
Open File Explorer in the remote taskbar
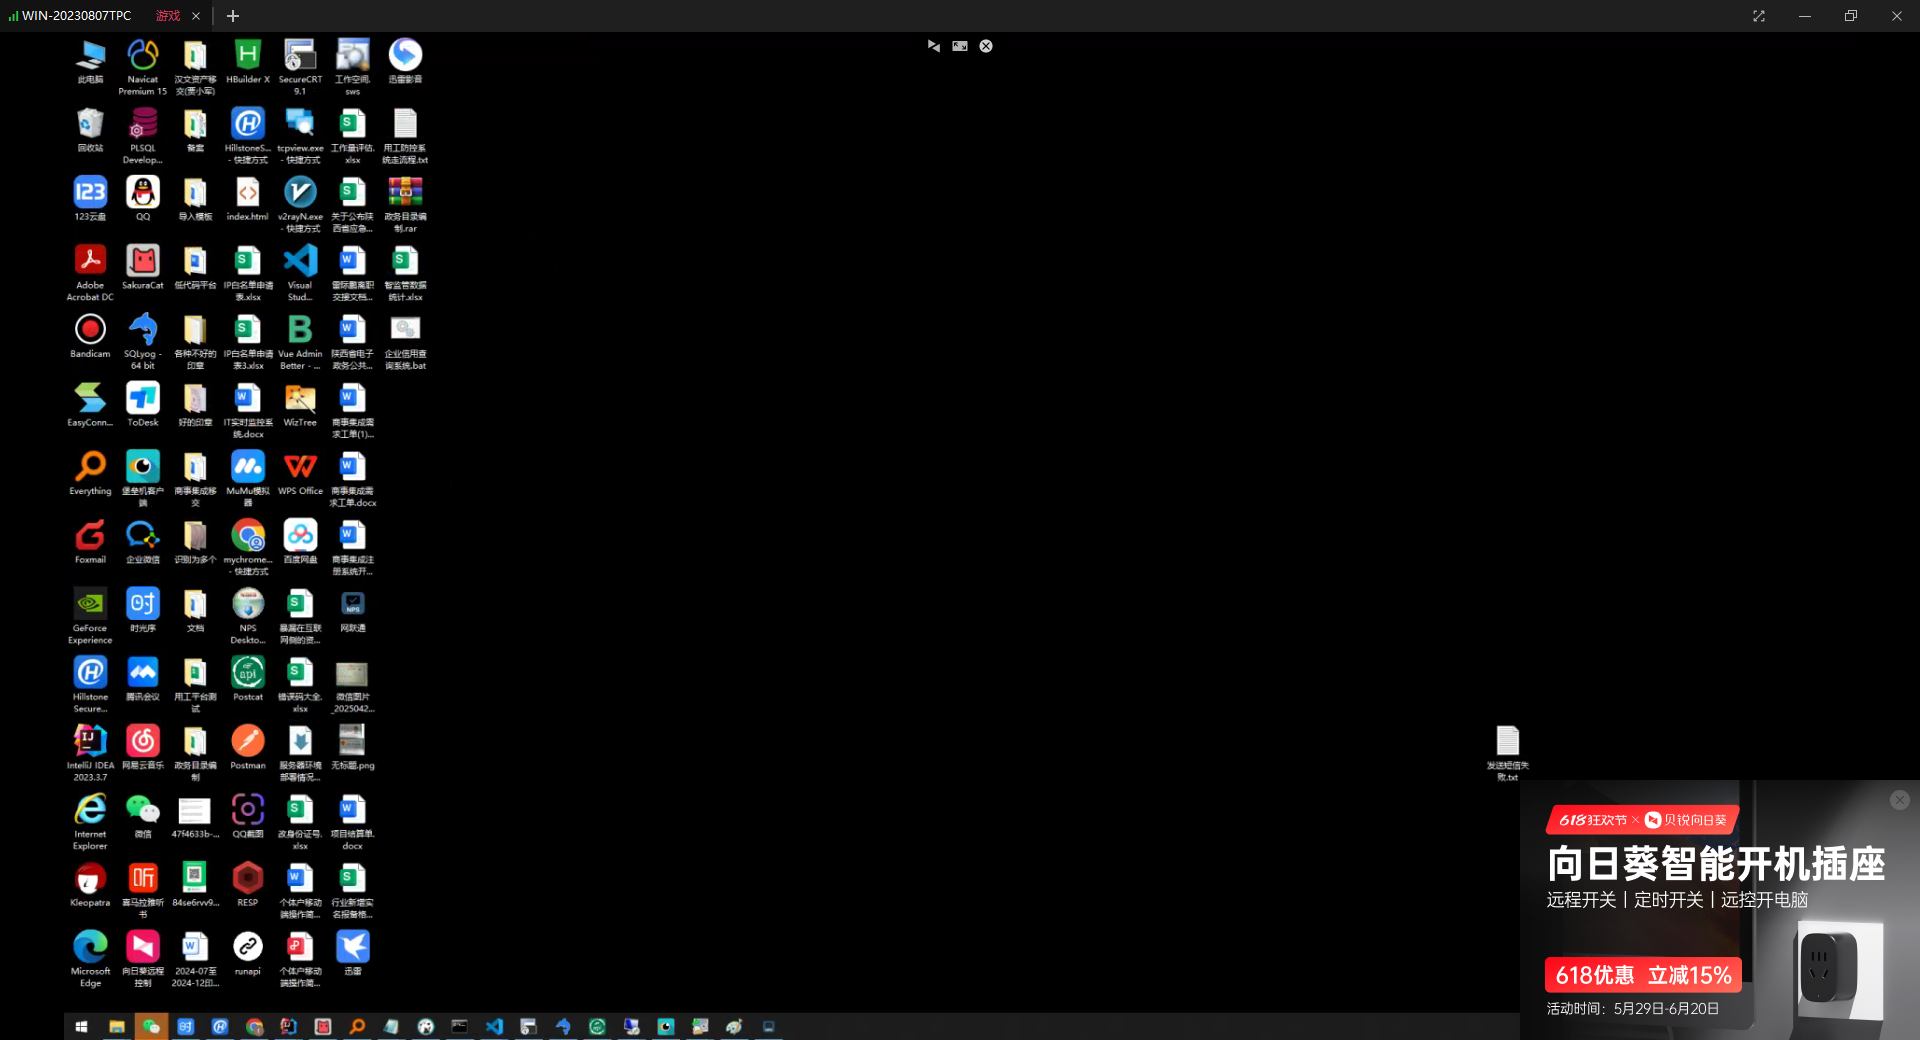117,1027
